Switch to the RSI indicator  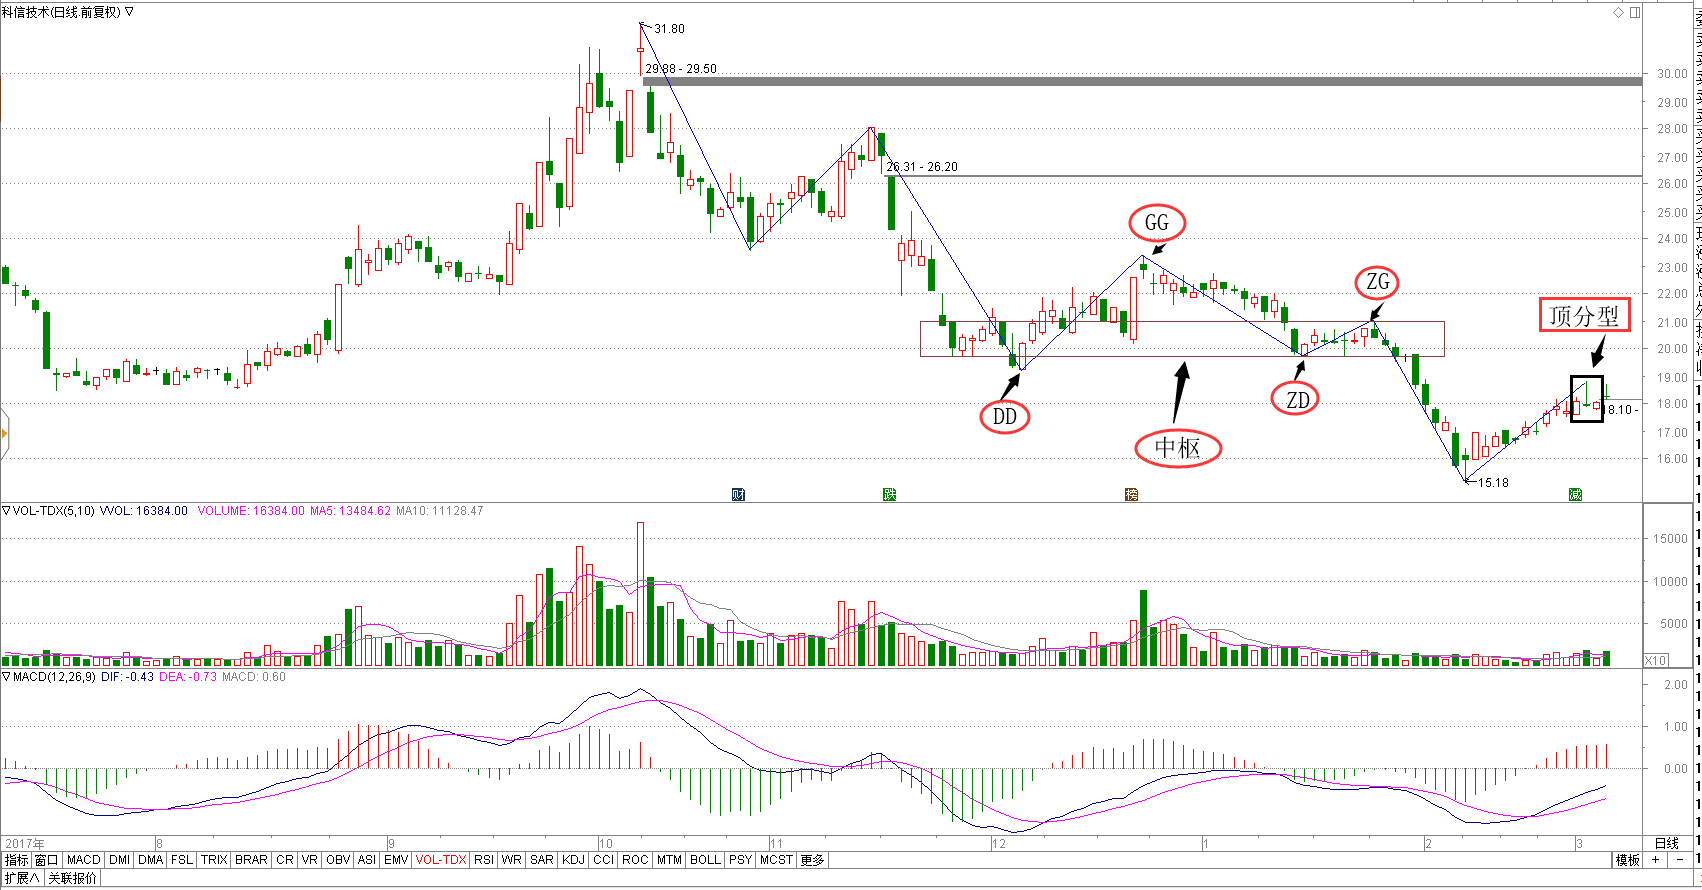coord(484,860)
